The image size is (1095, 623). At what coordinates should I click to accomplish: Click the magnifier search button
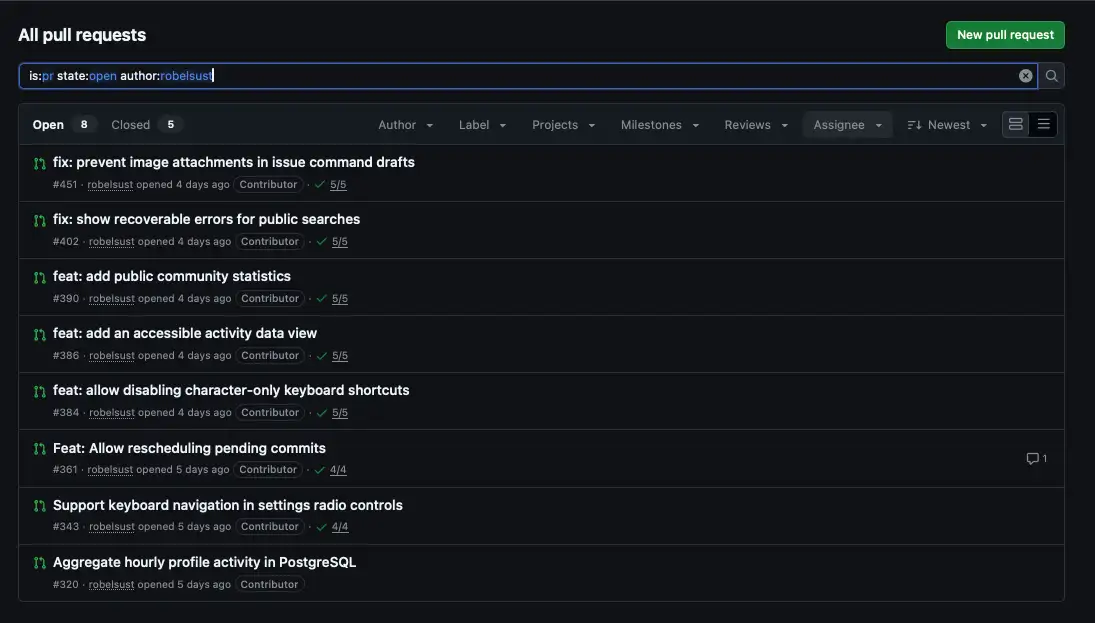tap(1051, 75)
